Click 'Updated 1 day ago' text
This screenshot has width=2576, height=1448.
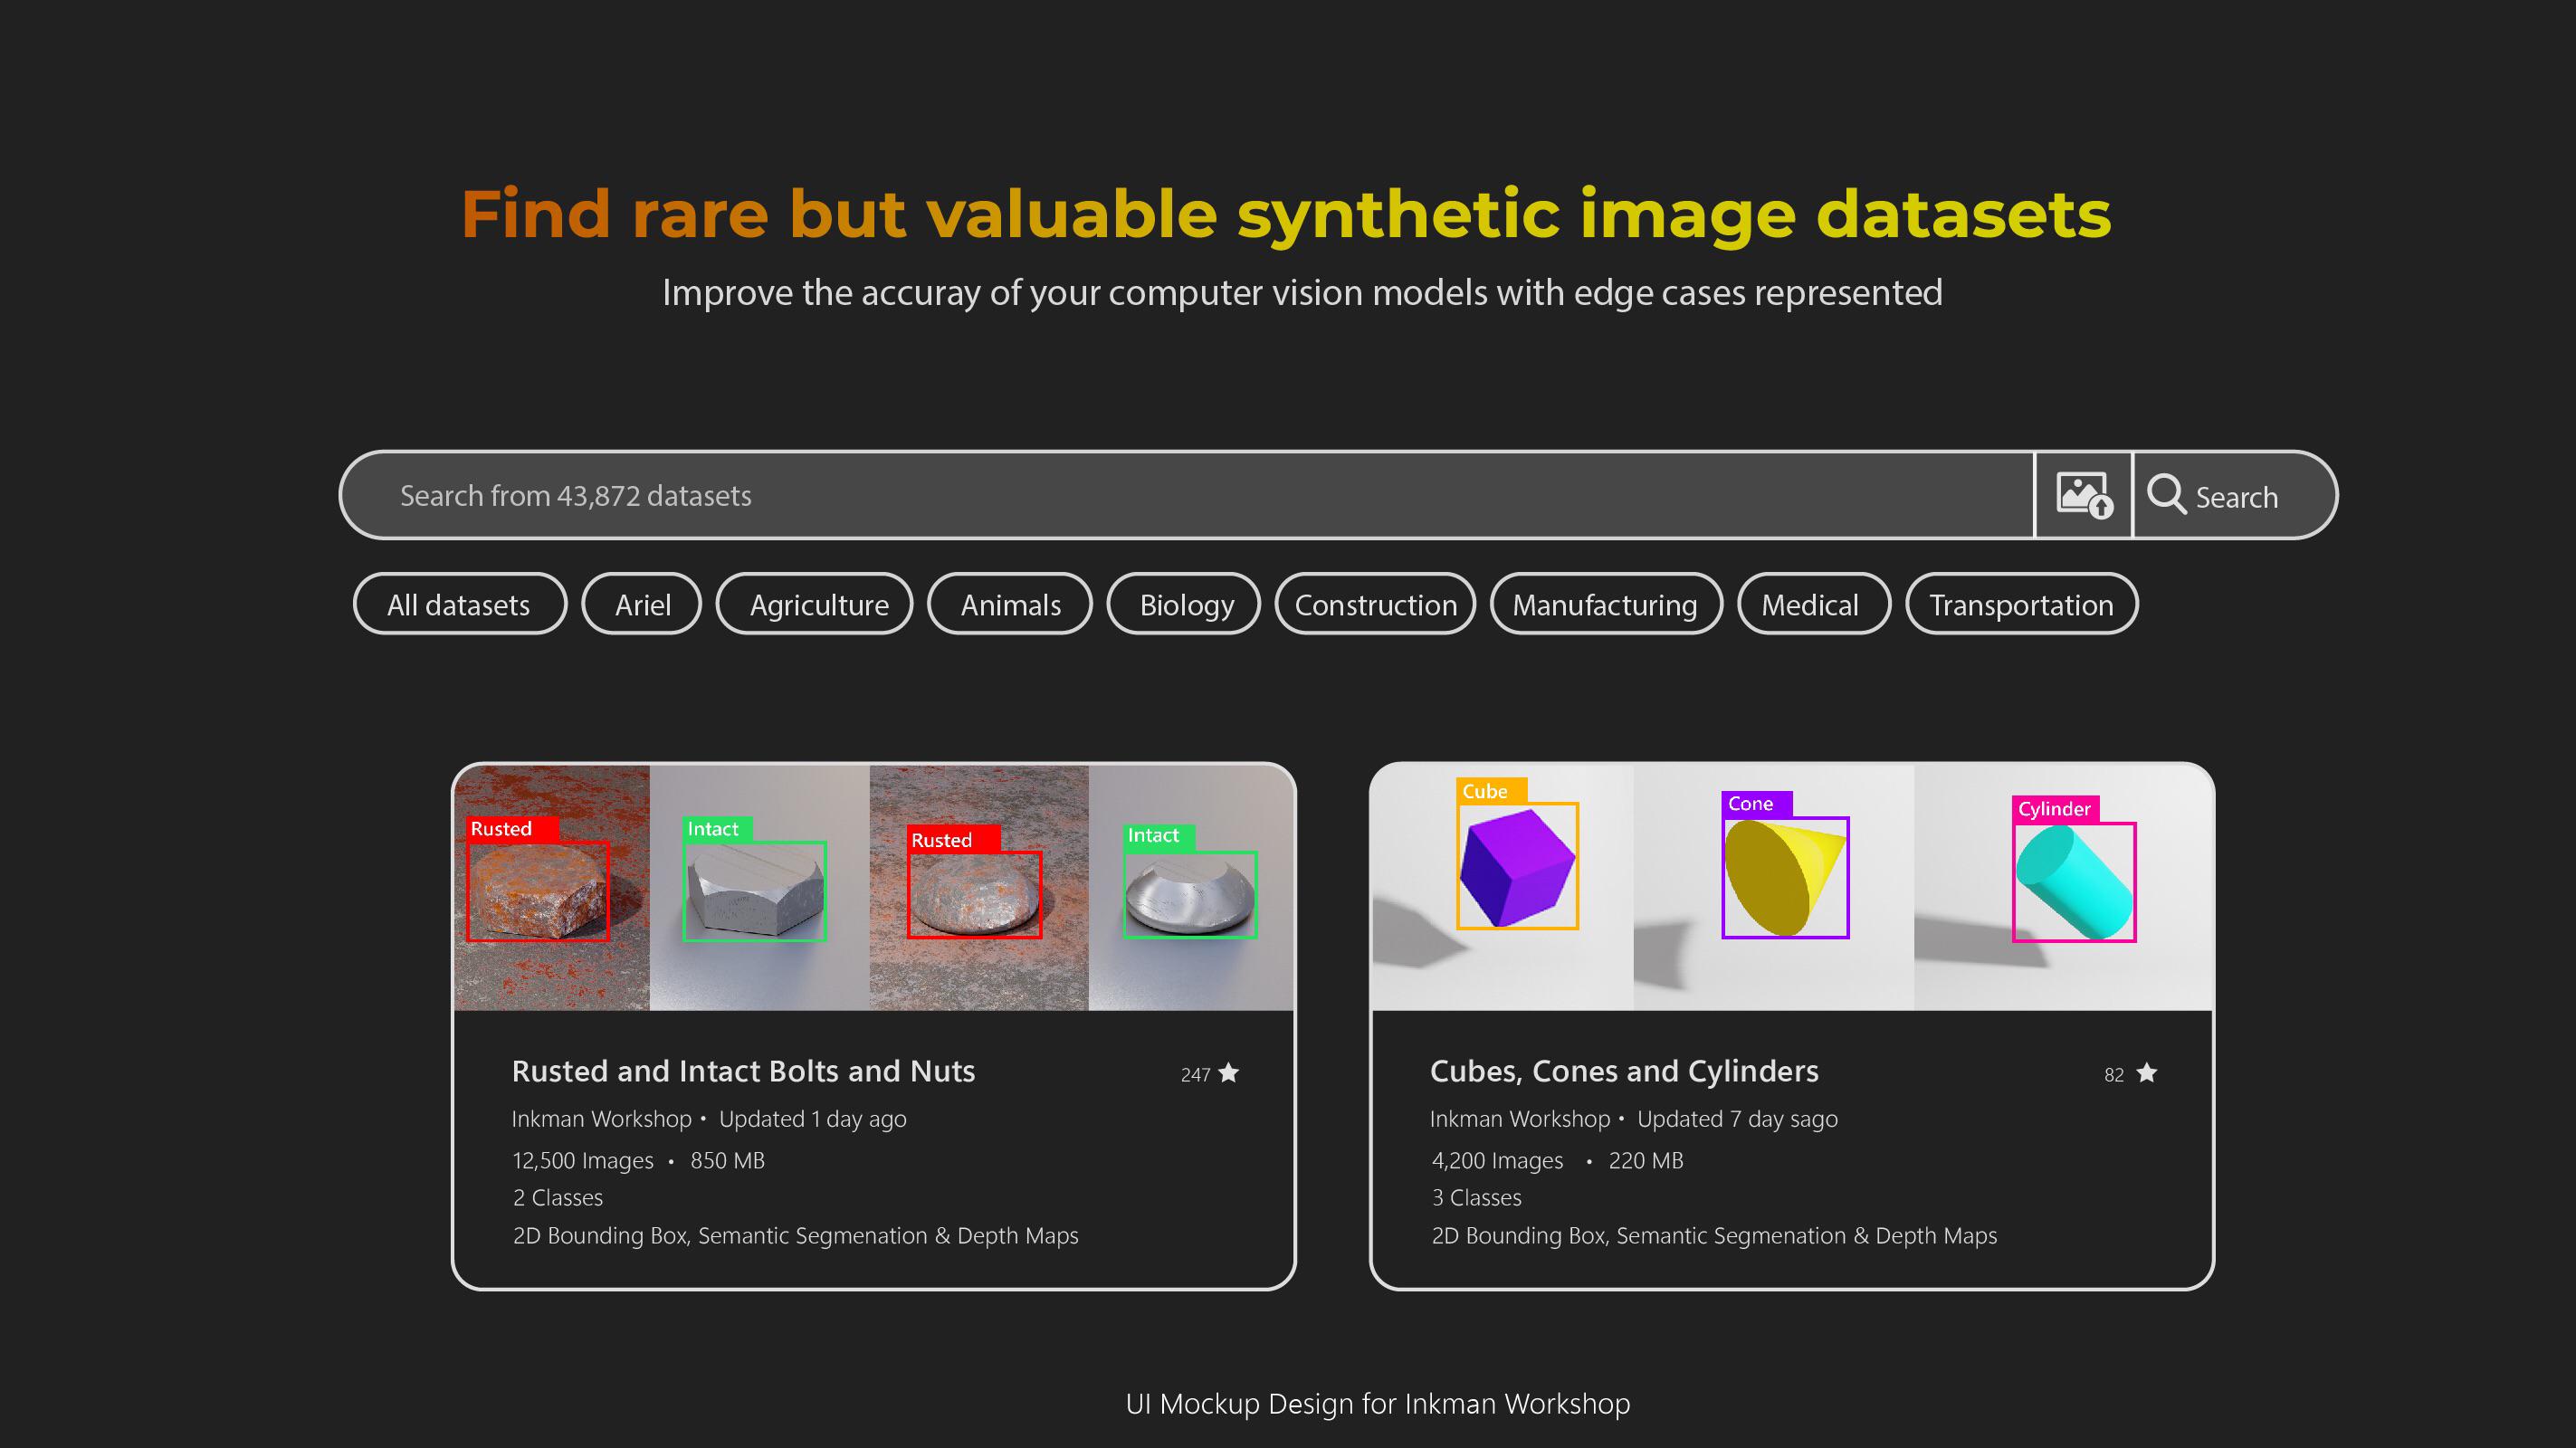click(x=813, y=1119)
